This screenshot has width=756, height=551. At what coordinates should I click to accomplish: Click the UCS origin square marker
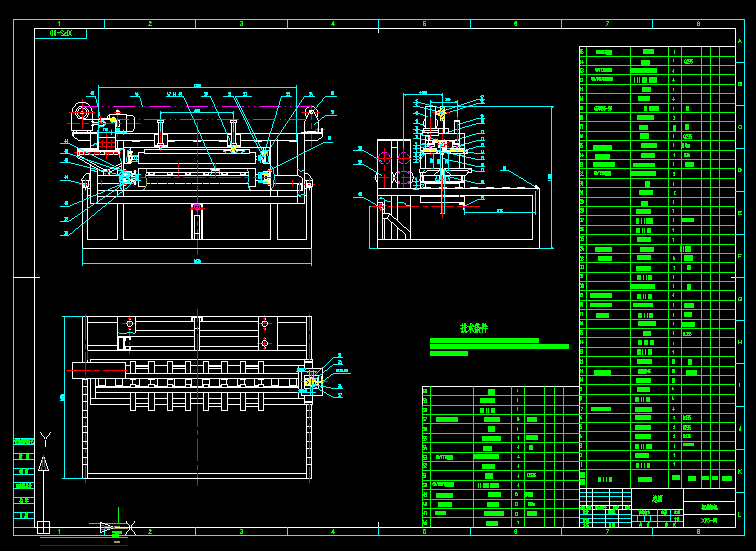click(x=43, y=527)
